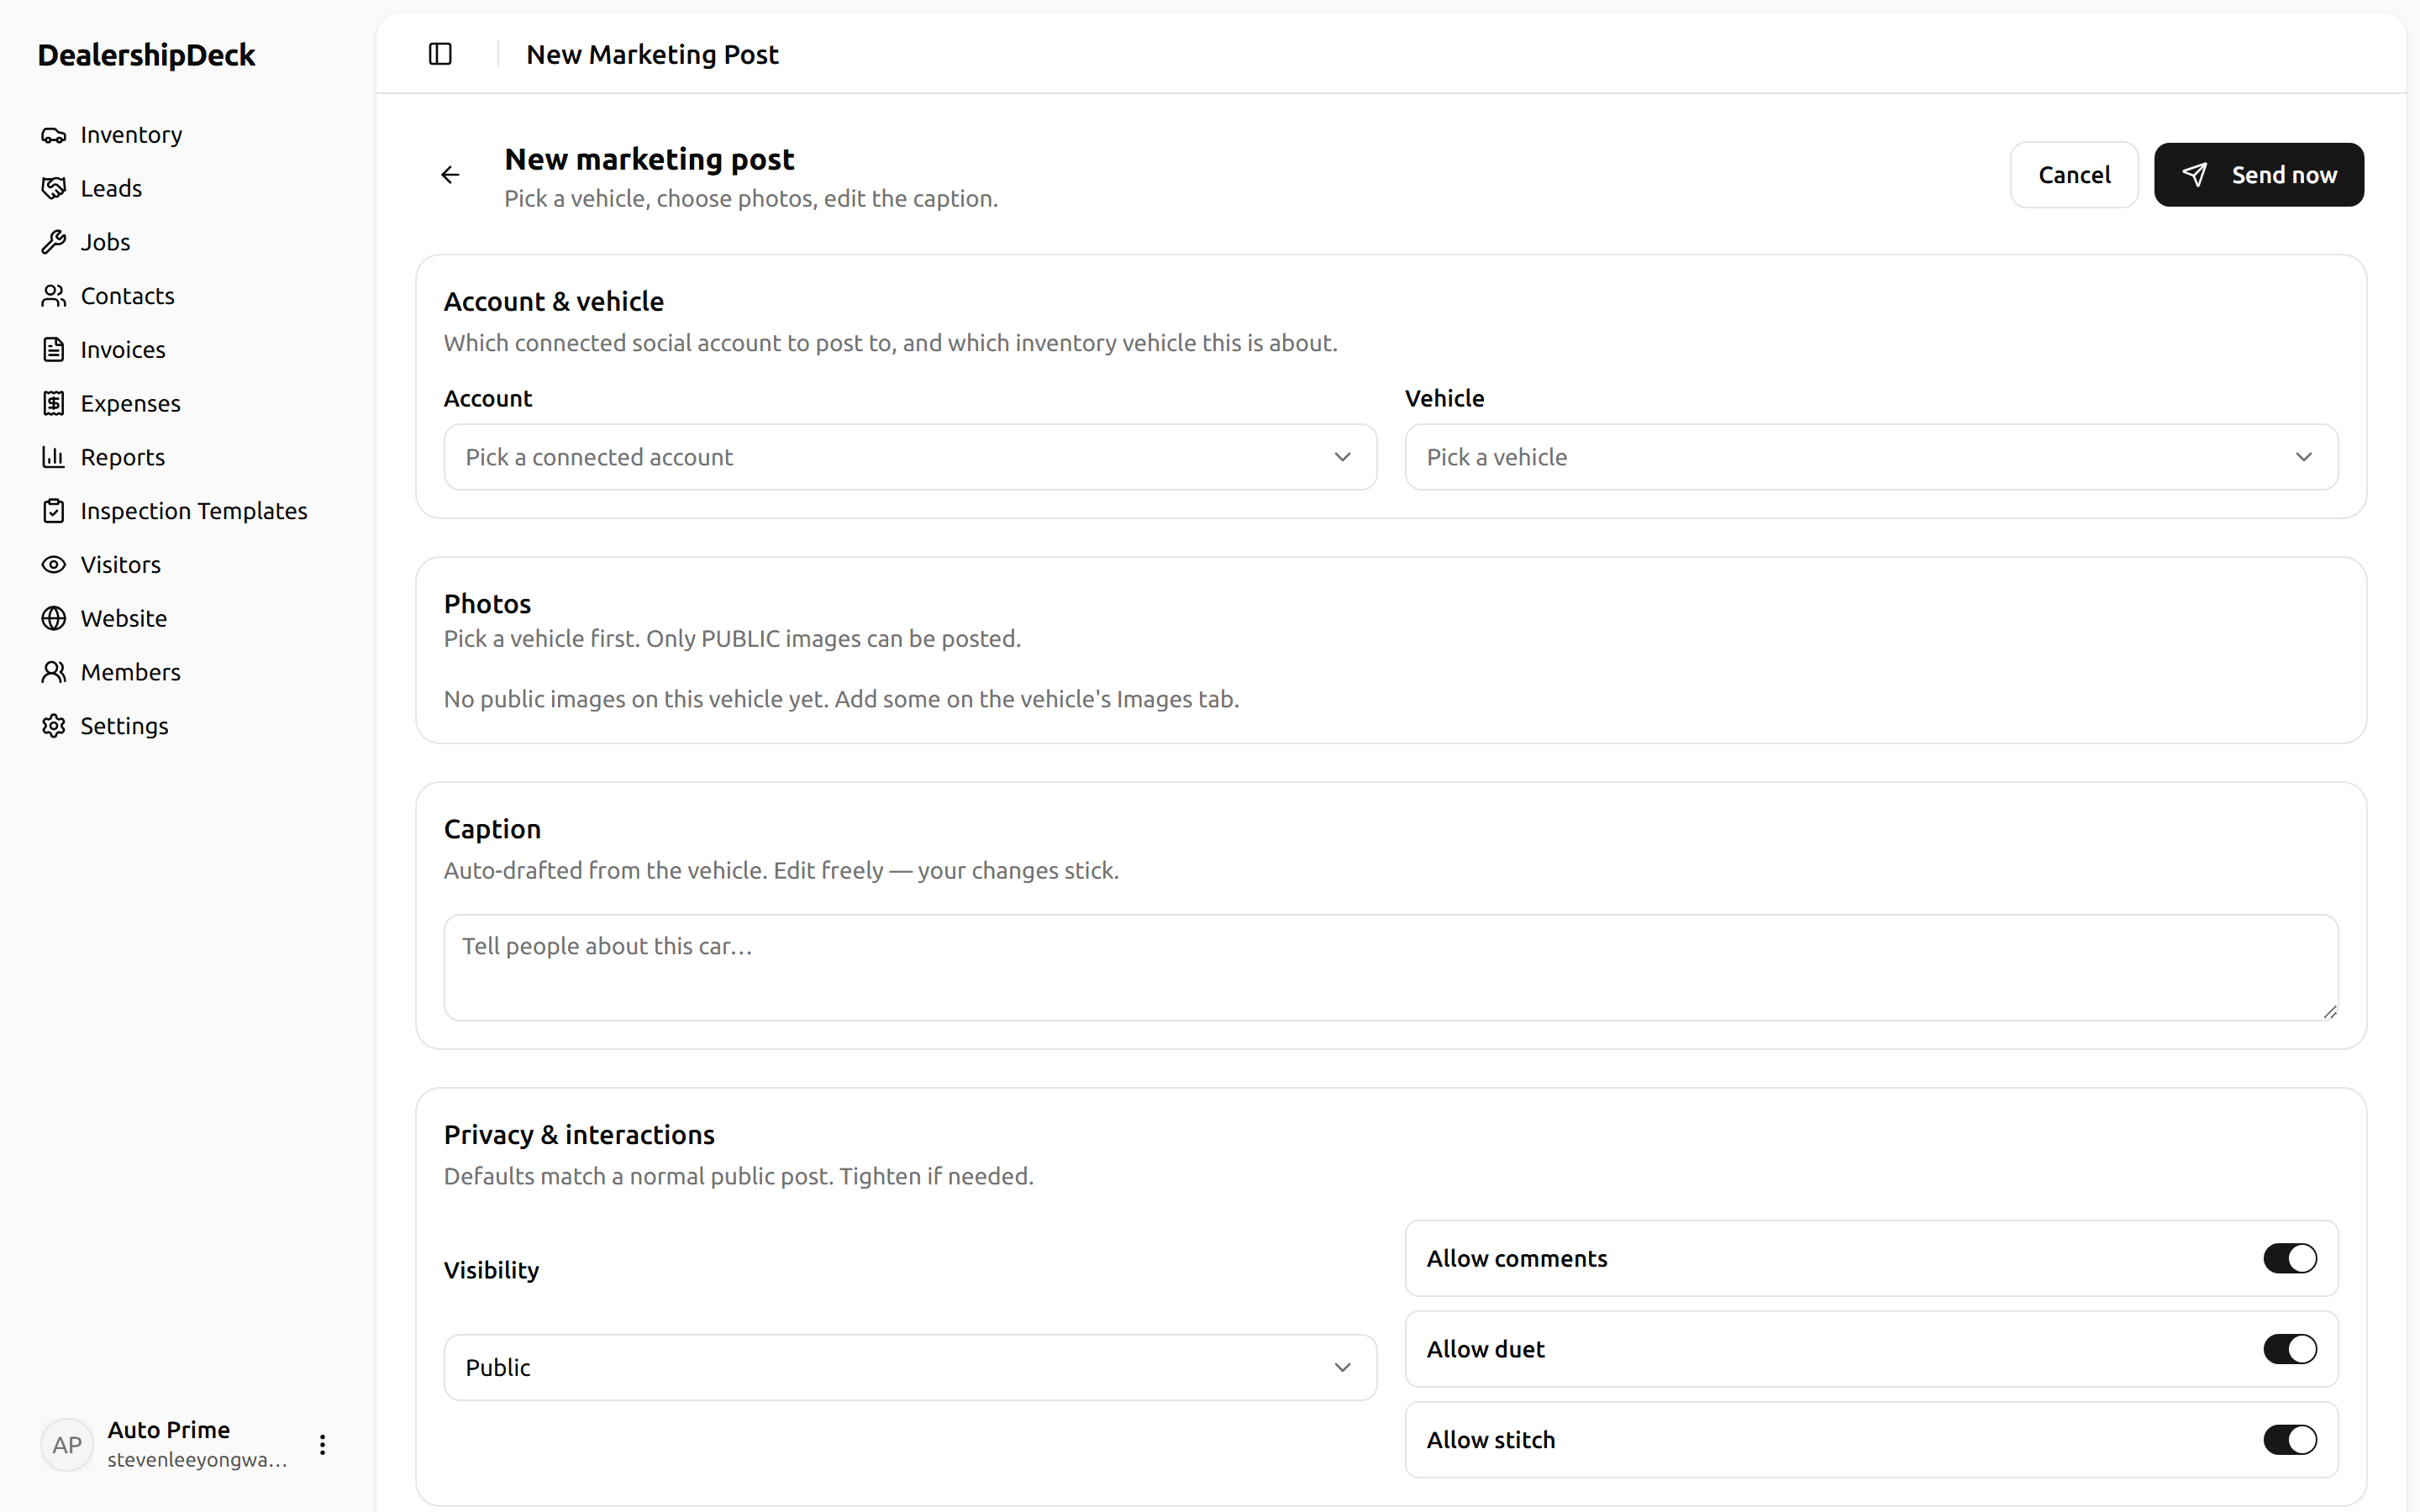Click the Jobs wrench icon
This screenshot has height=1512, width=2420.
click(x=54, y=242)
